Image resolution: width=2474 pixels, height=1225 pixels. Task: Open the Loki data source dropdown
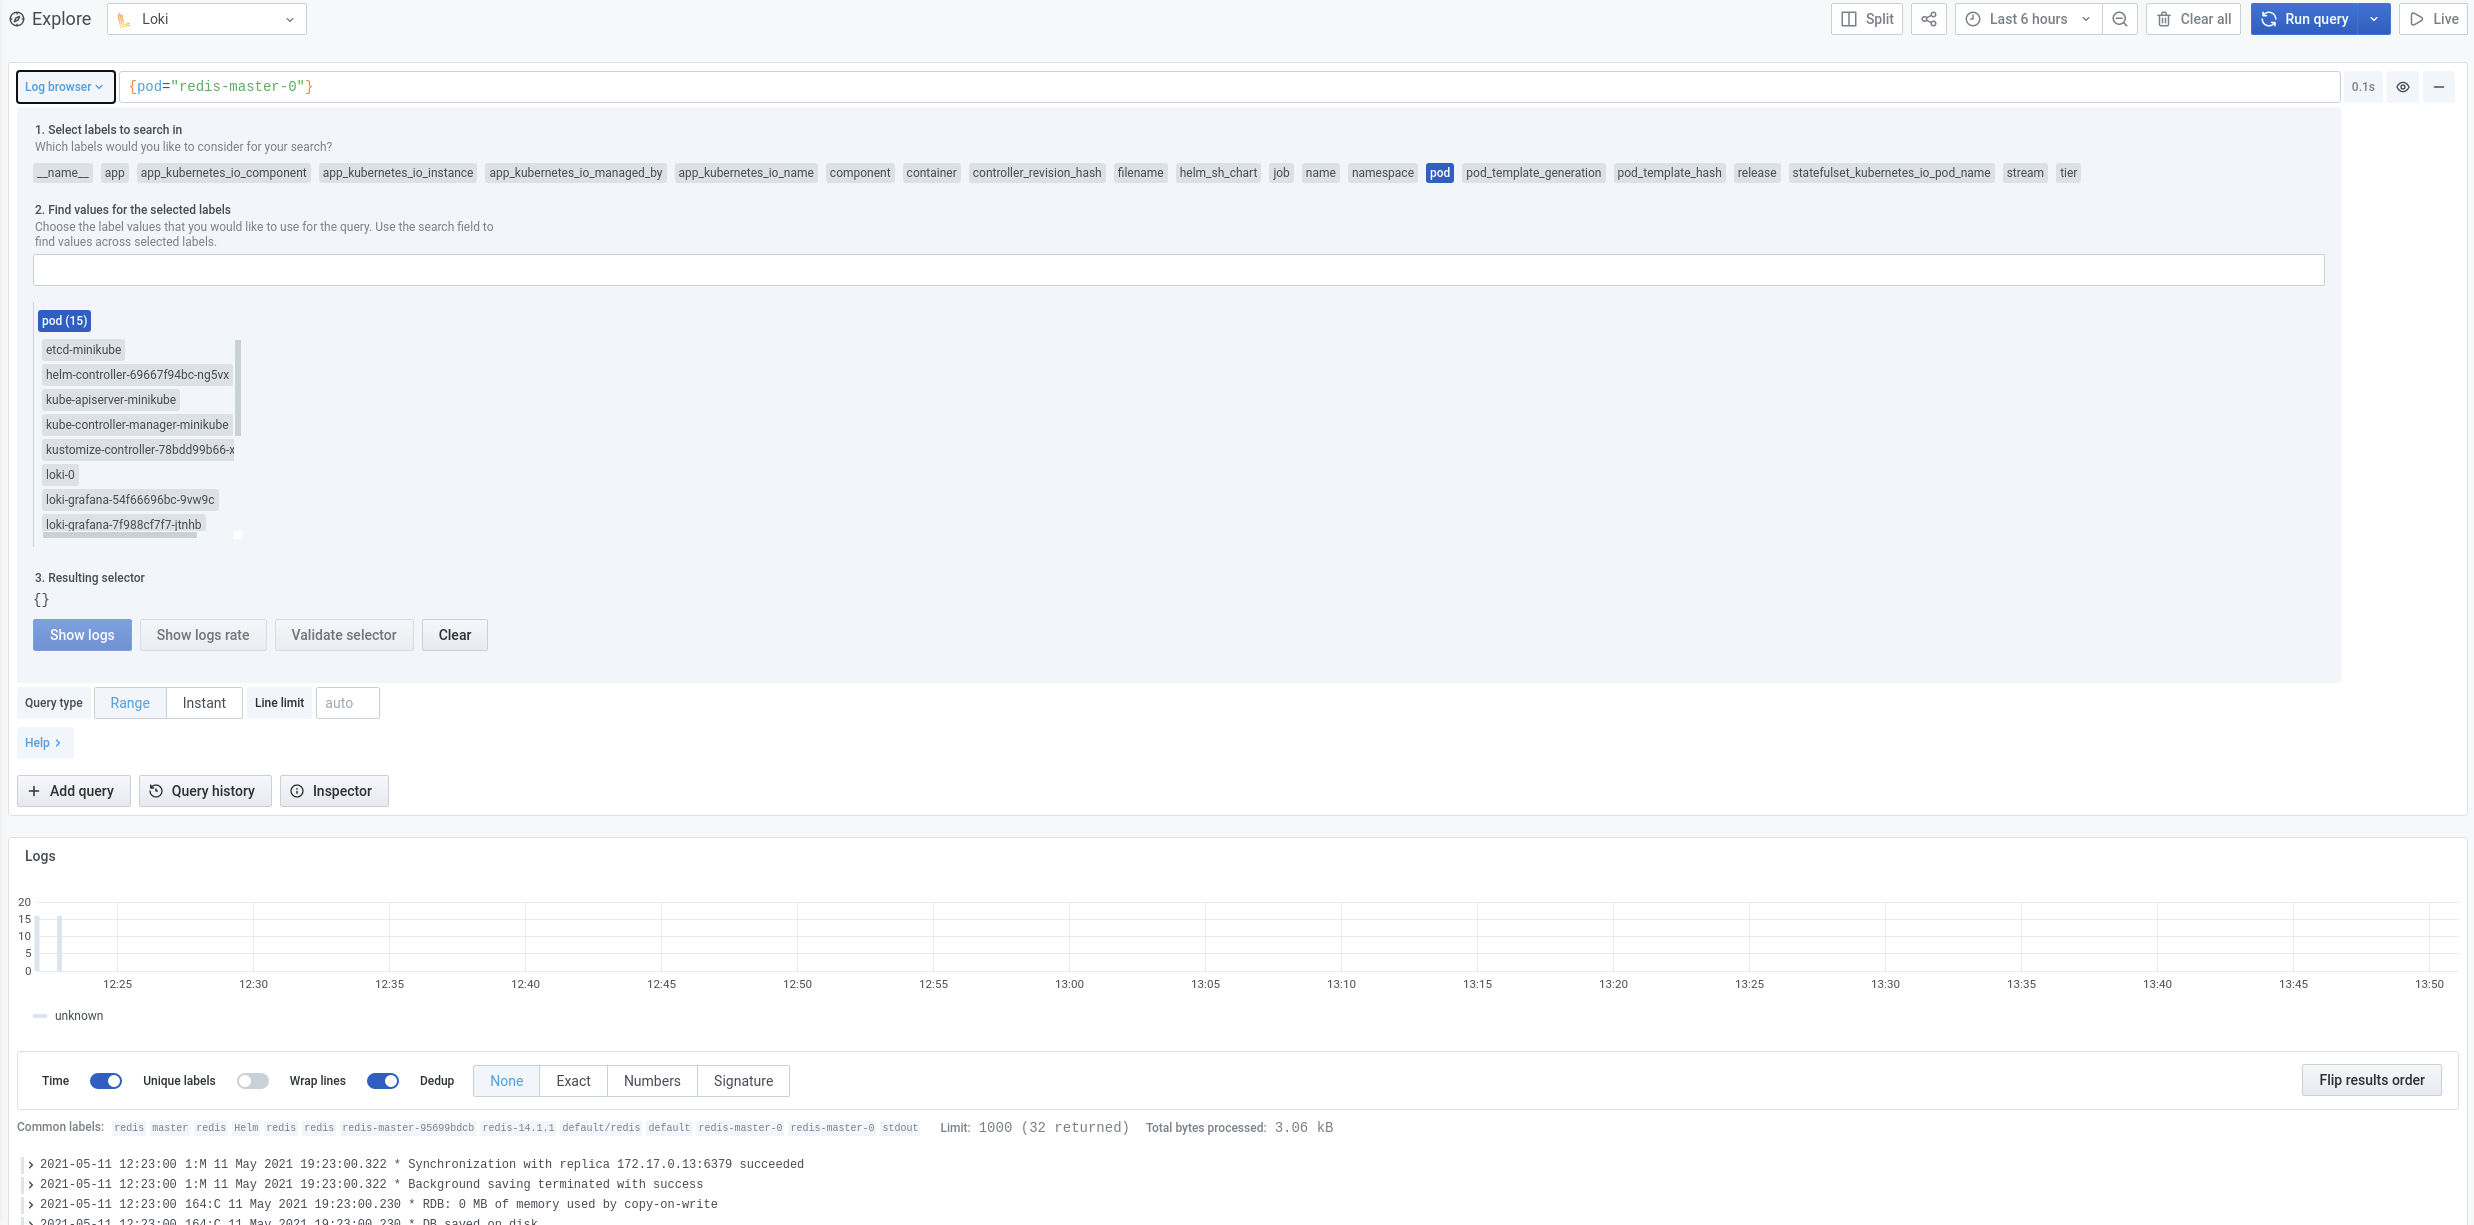(x=206, y=18)
